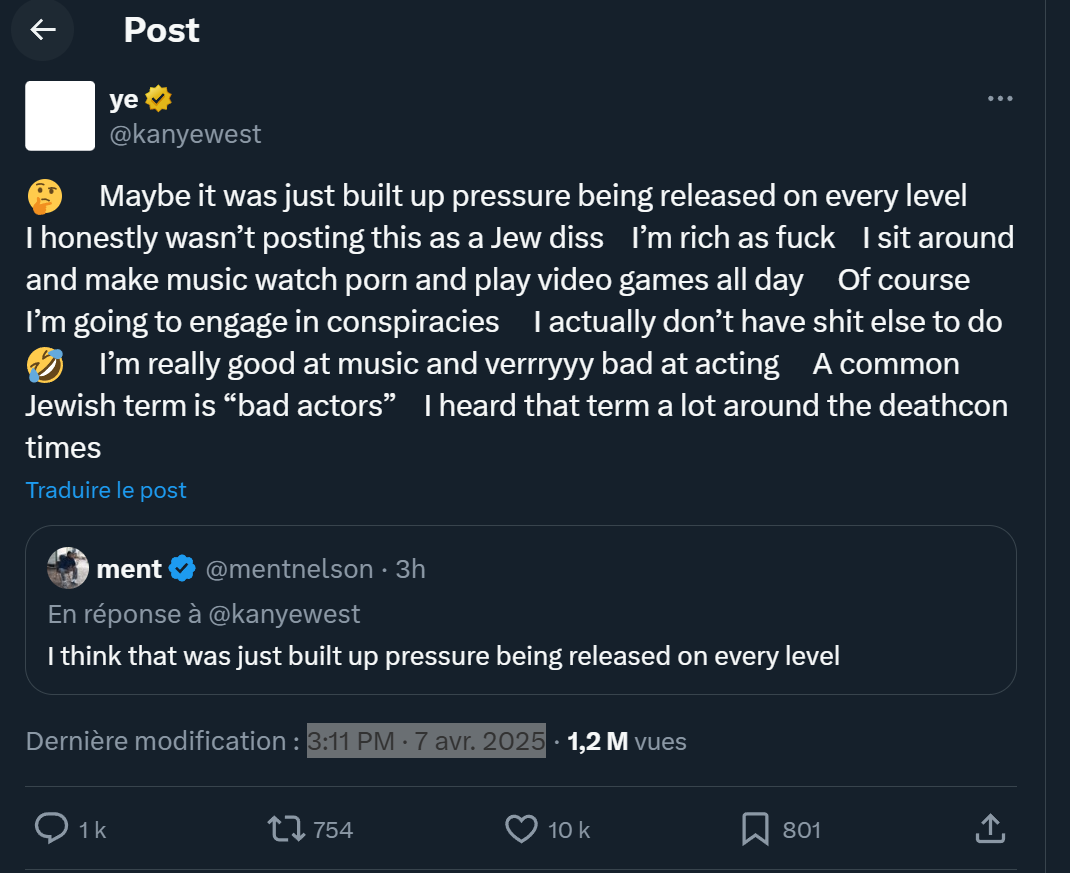Open the three-dot more options menu
Viewport: 1070px width, 873px height.
[x=1000, y=99]
